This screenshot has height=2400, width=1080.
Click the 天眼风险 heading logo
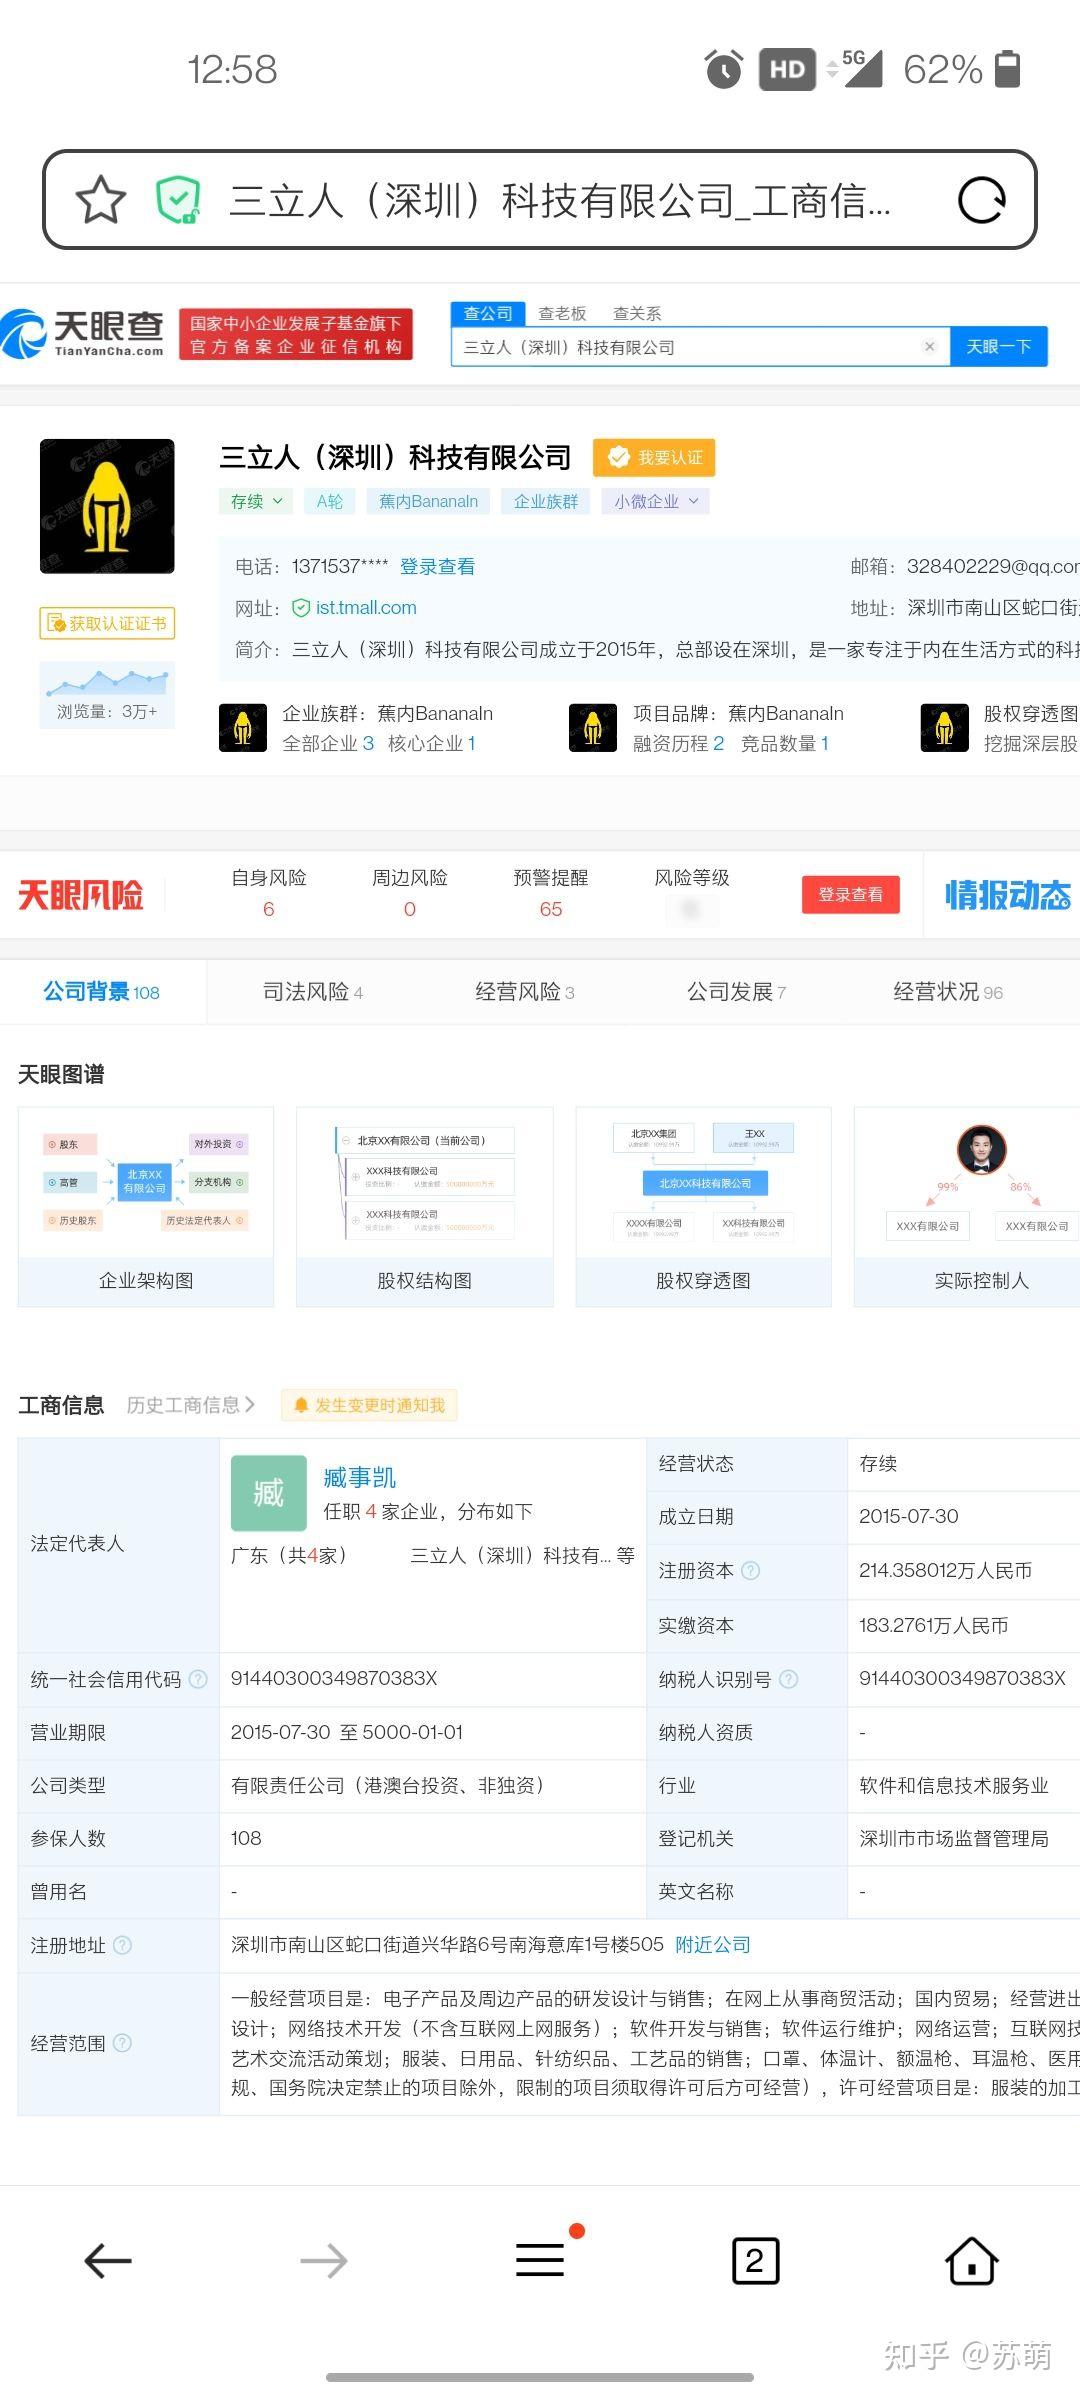pos(81,895)
